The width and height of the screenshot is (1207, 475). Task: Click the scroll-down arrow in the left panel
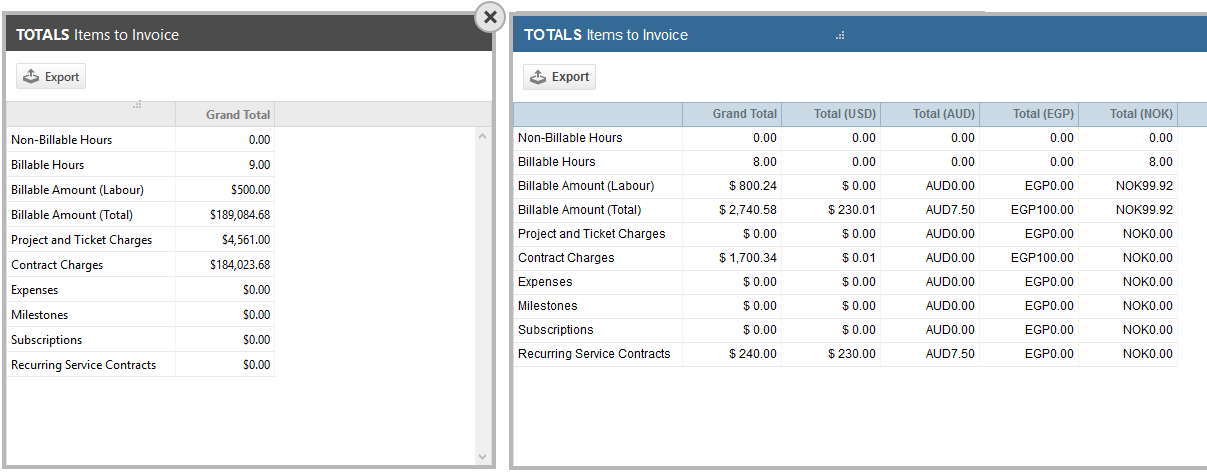(x=483, y=456)
